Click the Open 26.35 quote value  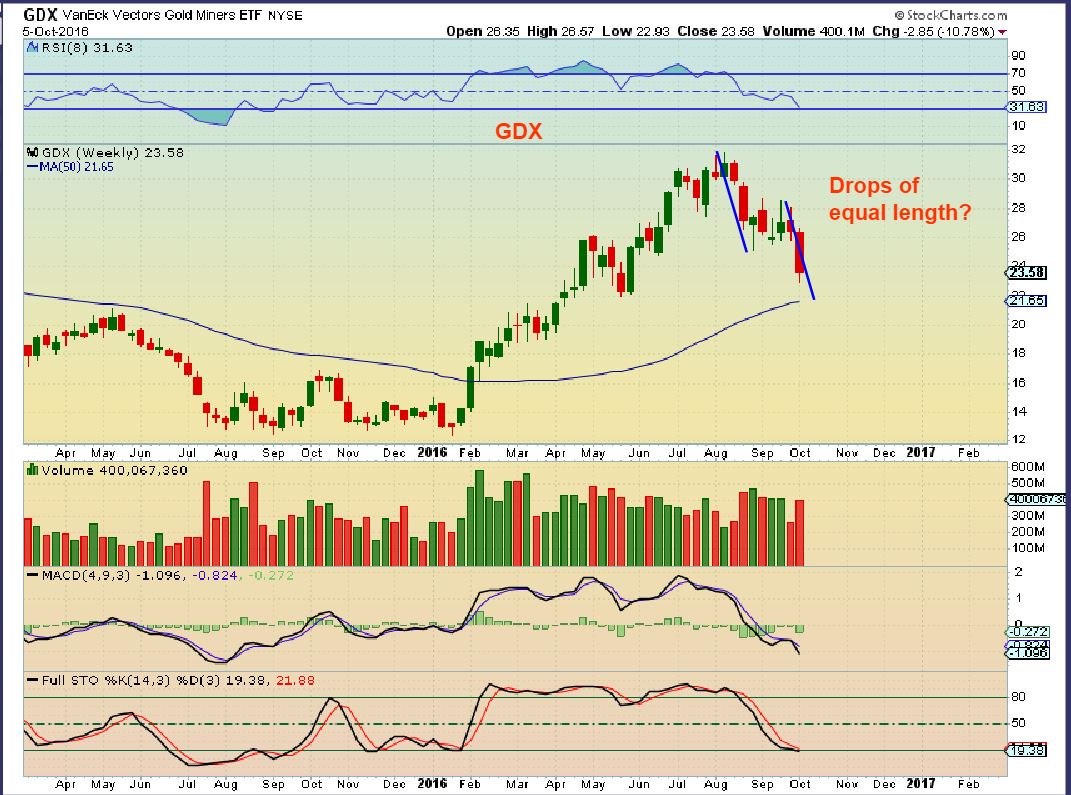[484, 31]
